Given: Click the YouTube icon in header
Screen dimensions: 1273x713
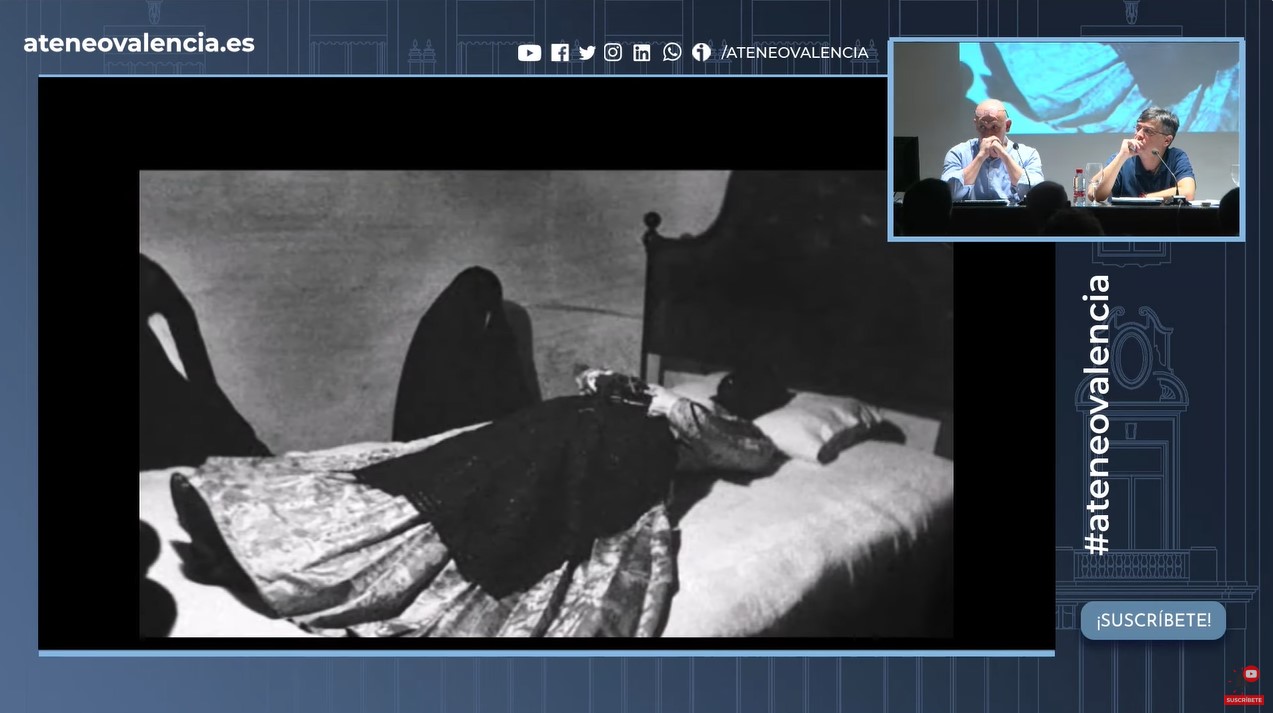Looking at the screenshot, I should (529, 53).
